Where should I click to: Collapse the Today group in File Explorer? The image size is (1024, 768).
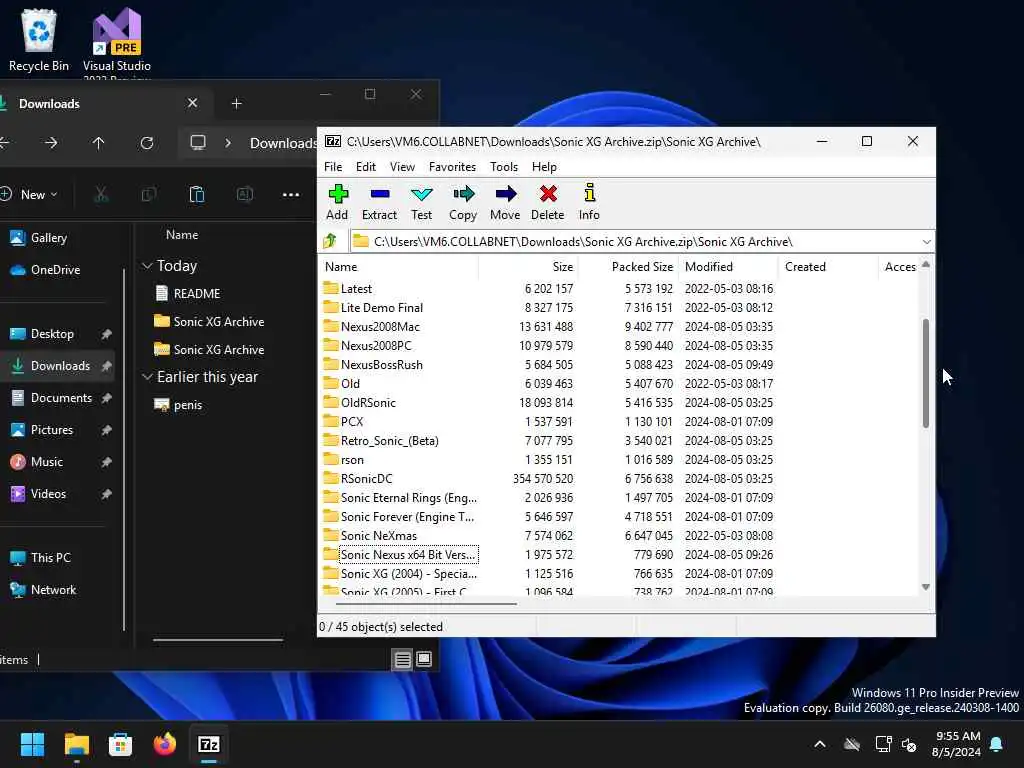point(148,265)
